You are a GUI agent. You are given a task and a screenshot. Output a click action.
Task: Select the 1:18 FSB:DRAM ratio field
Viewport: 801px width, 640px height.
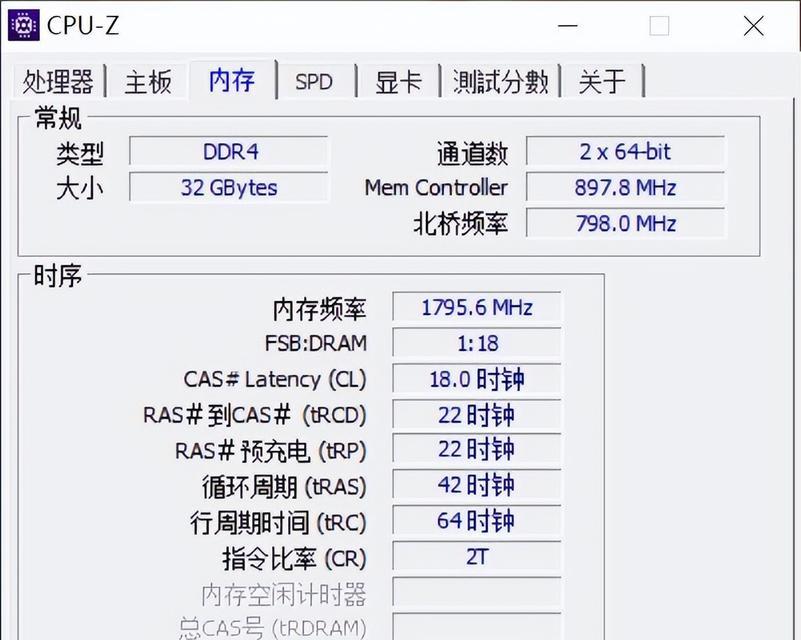click(x=477, y=343)
